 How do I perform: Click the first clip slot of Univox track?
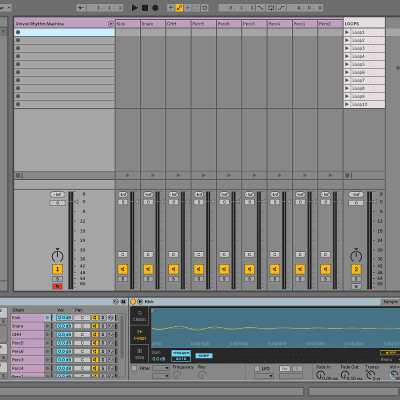pyautogui.click(x=64, y=32)
